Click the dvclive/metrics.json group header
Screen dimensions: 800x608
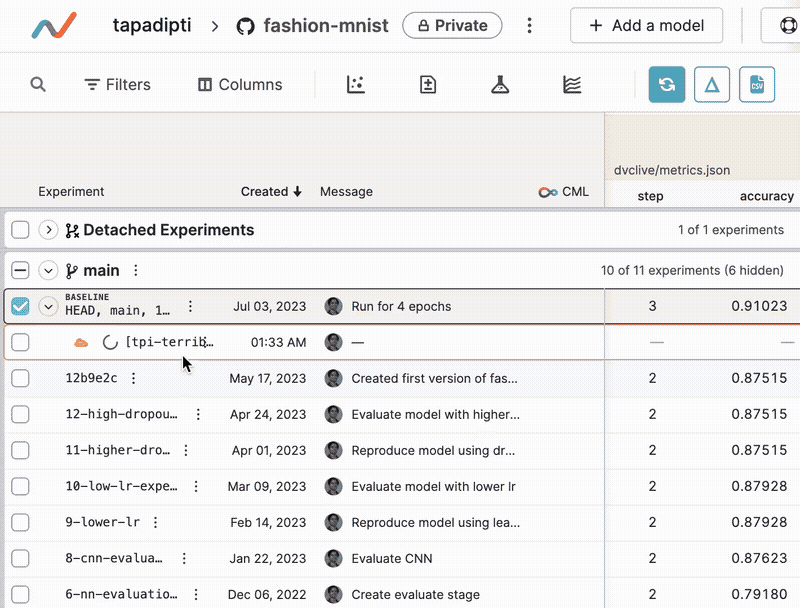point(672,170)
